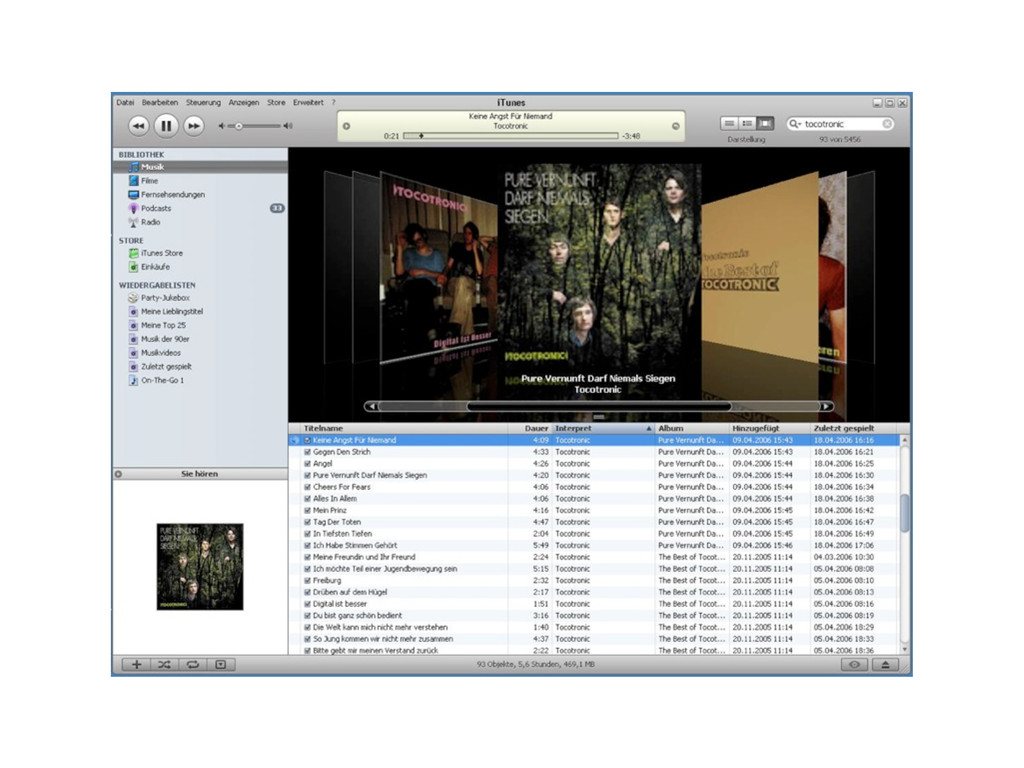Screen dimensions: 1024x768
Task: Toggle shuffle playback
Action: (x=164, y=664)
